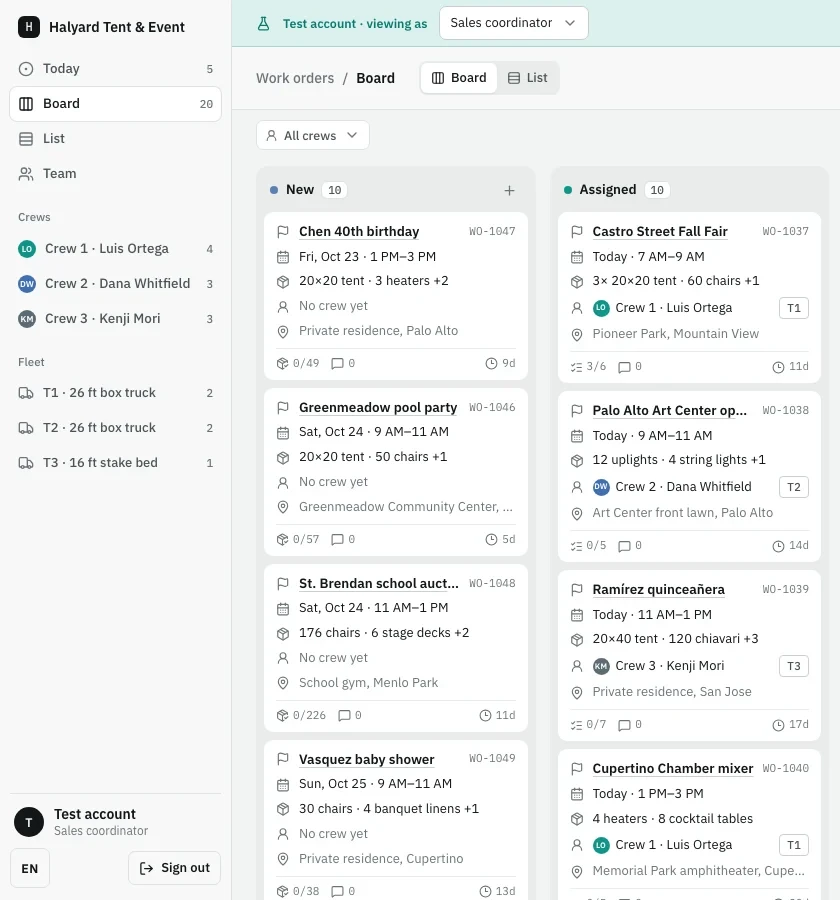Click comment icon on Greenmeadow pool party card
The width and height of the screenshot is (840, 900).
pyautogui.click(x=338, y=540)
